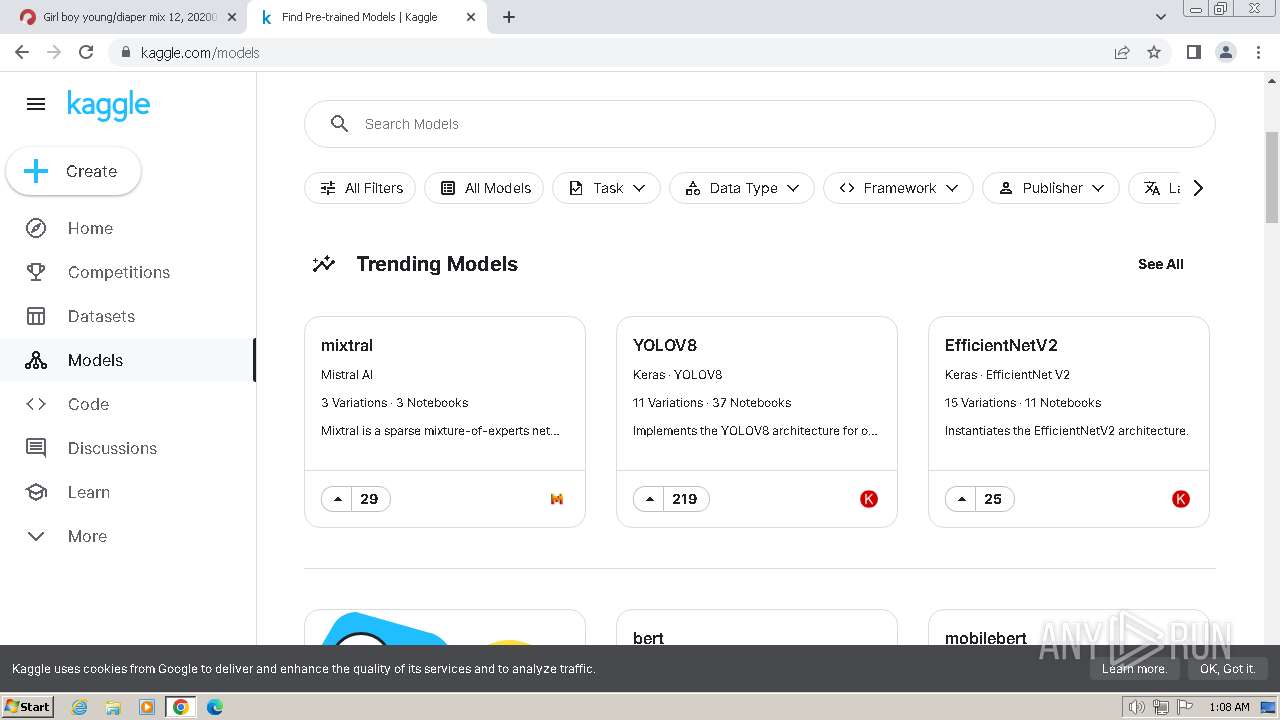This screenshot has width=1280, height=720.
Task: Upvote the EfficientNetV2 model
Action: click(961, 499)
